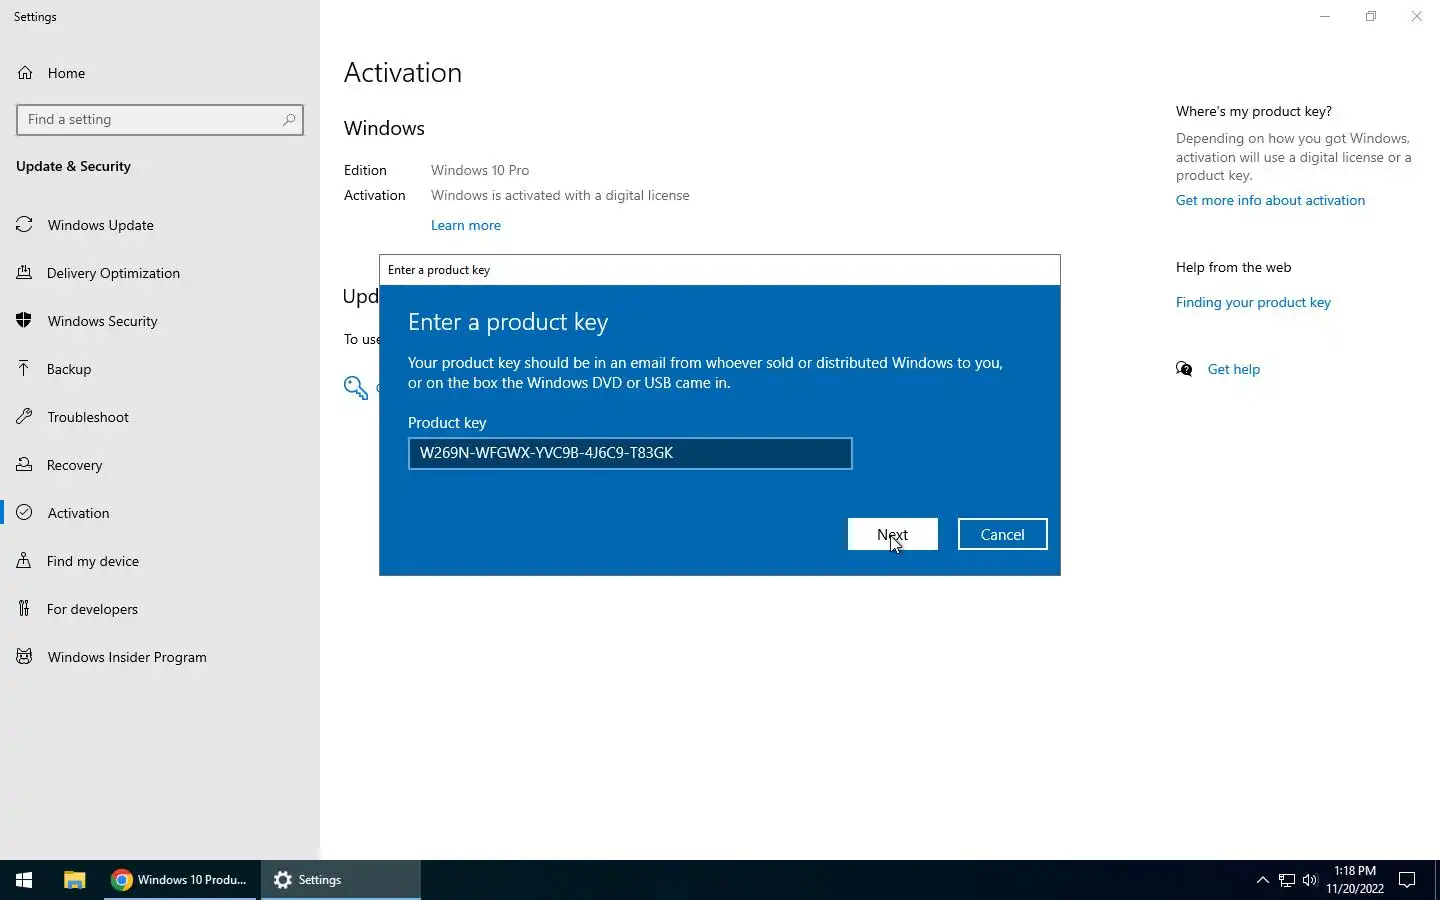Image resolution: width=1440 pixels, height=900 pixels.
Task: Click the search magnifier in Find a setting
Action: [x=289, y=119]
